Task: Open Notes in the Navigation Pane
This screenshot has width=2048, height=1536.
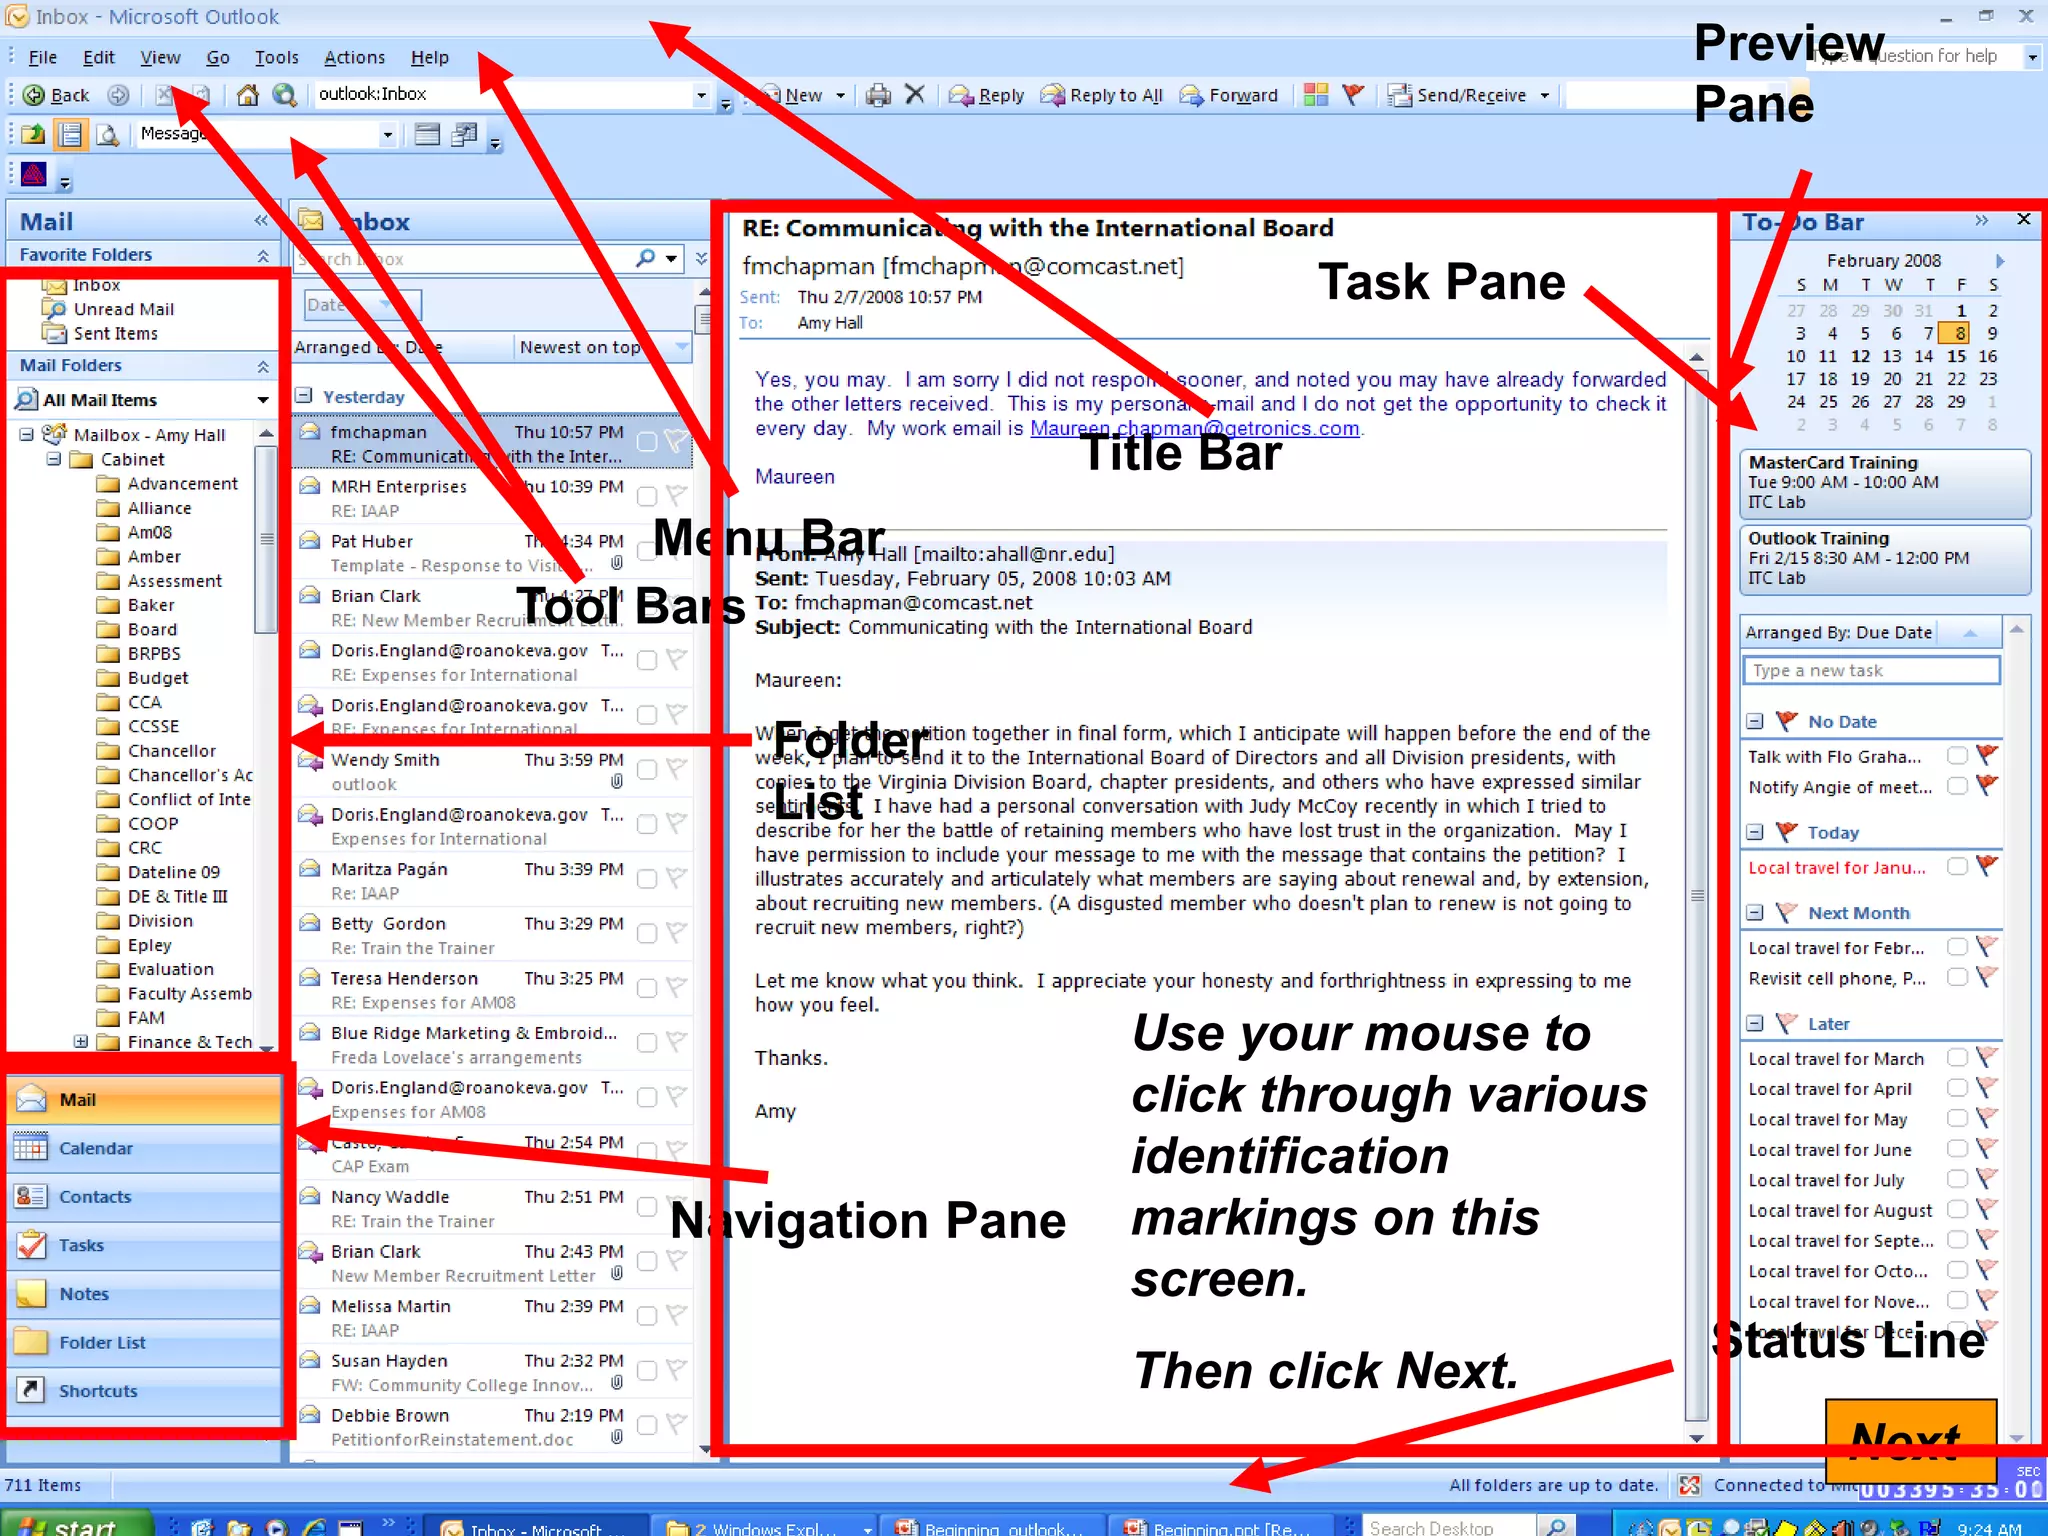Action: (144, 1294)
